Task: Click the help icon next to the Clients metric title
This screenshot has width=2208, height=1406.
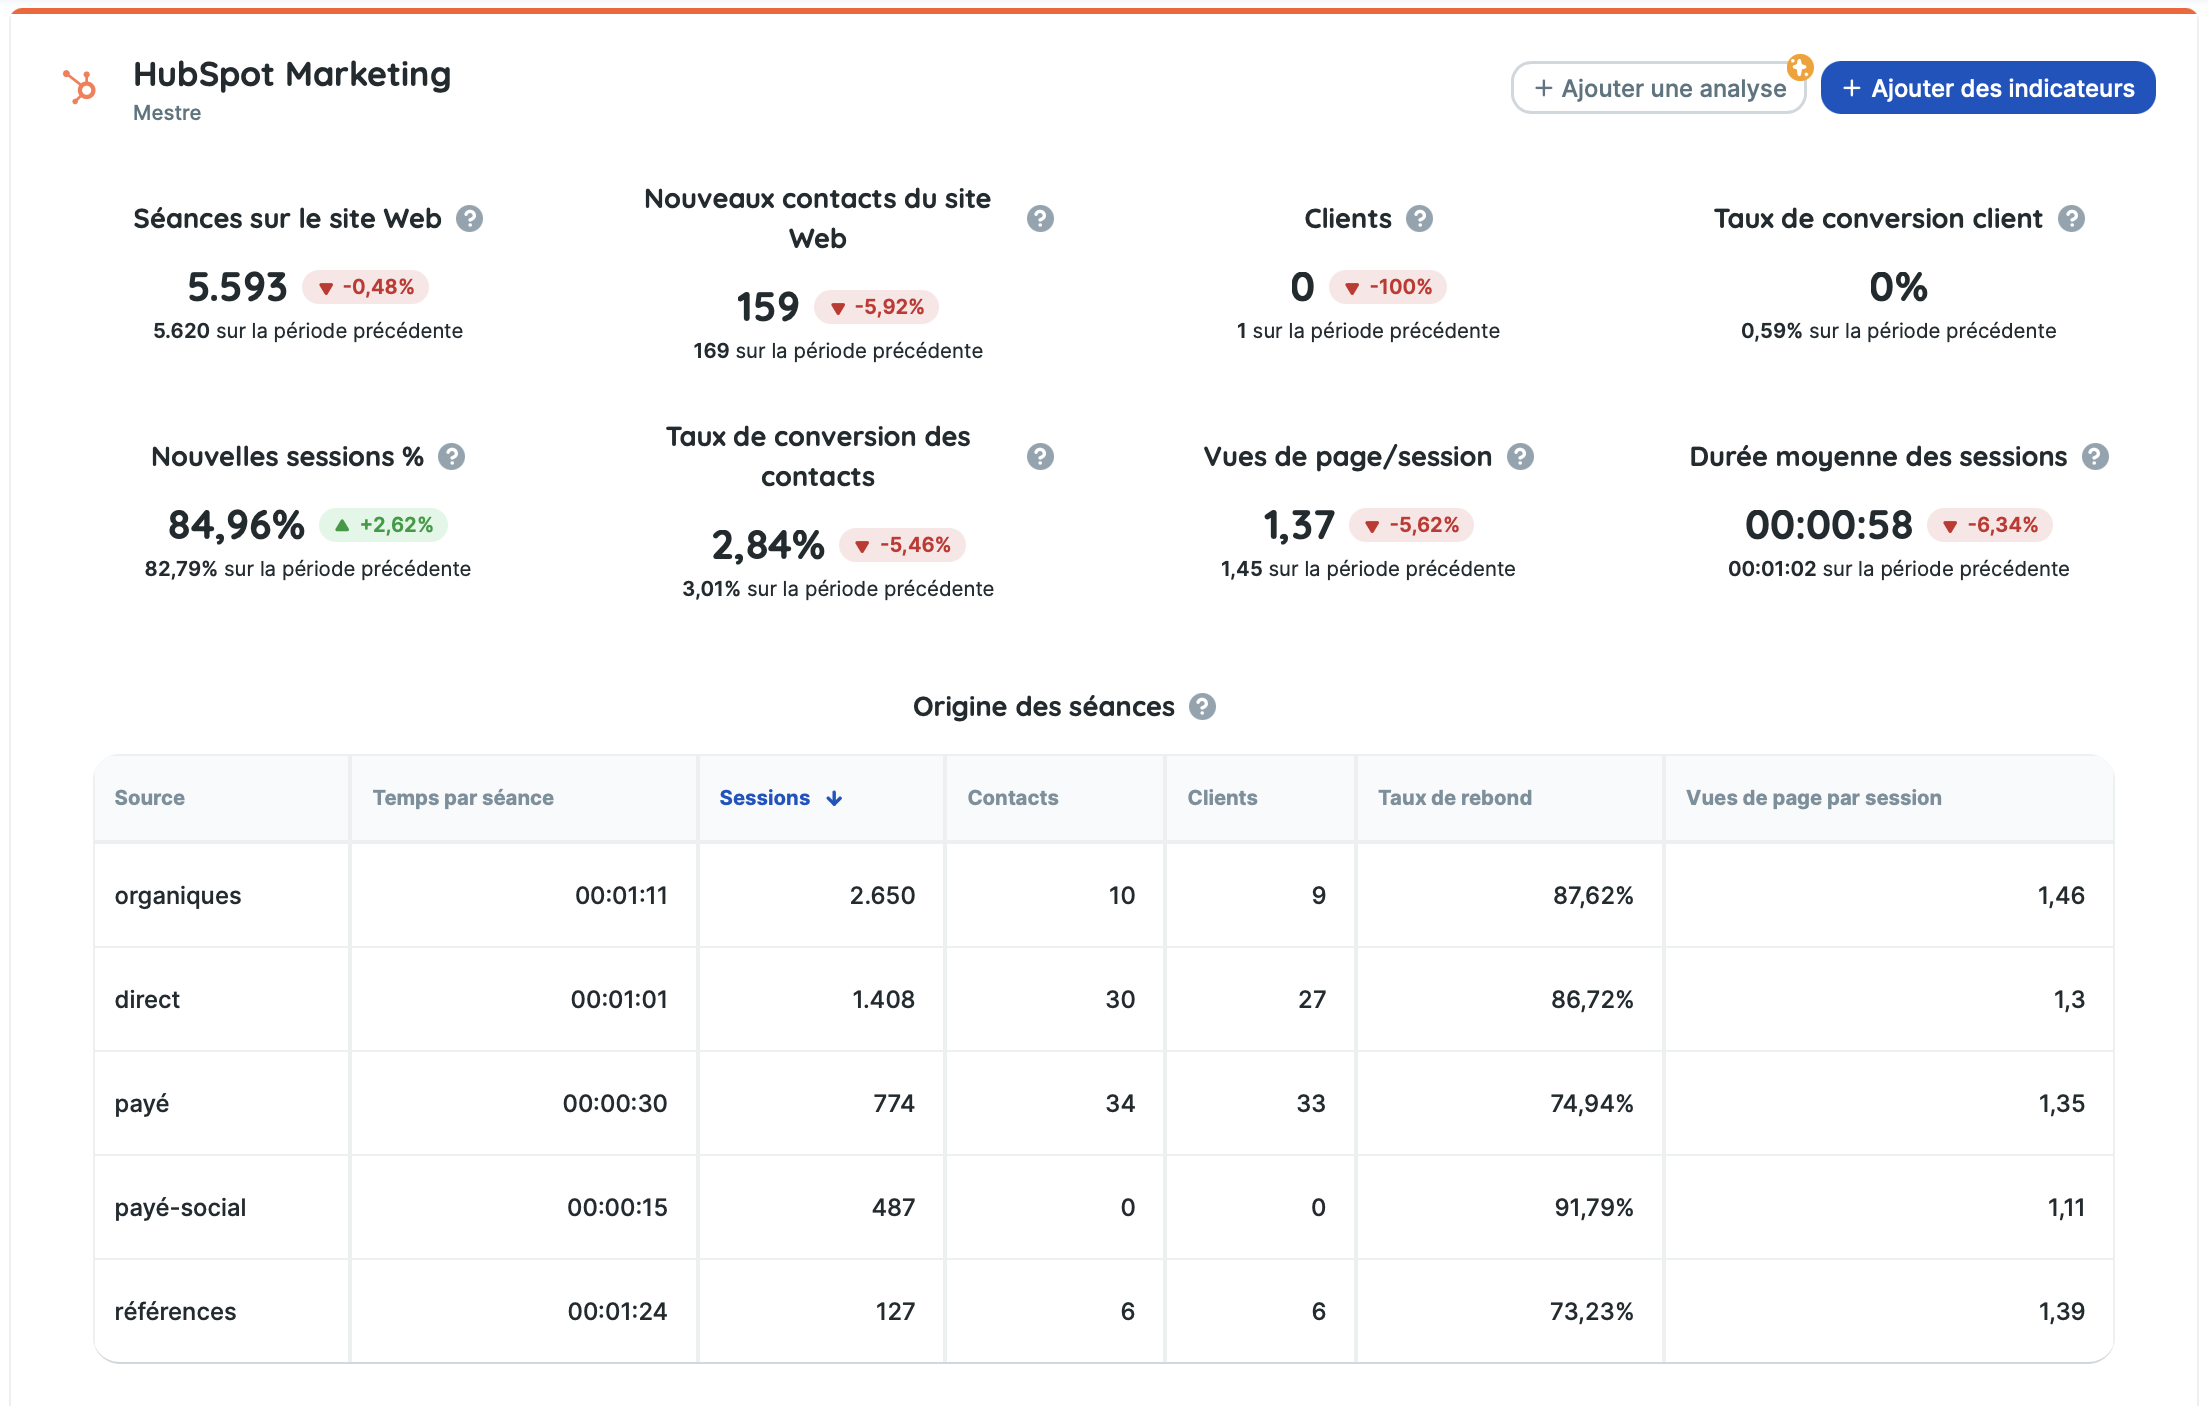Action: coord(1419,219)
